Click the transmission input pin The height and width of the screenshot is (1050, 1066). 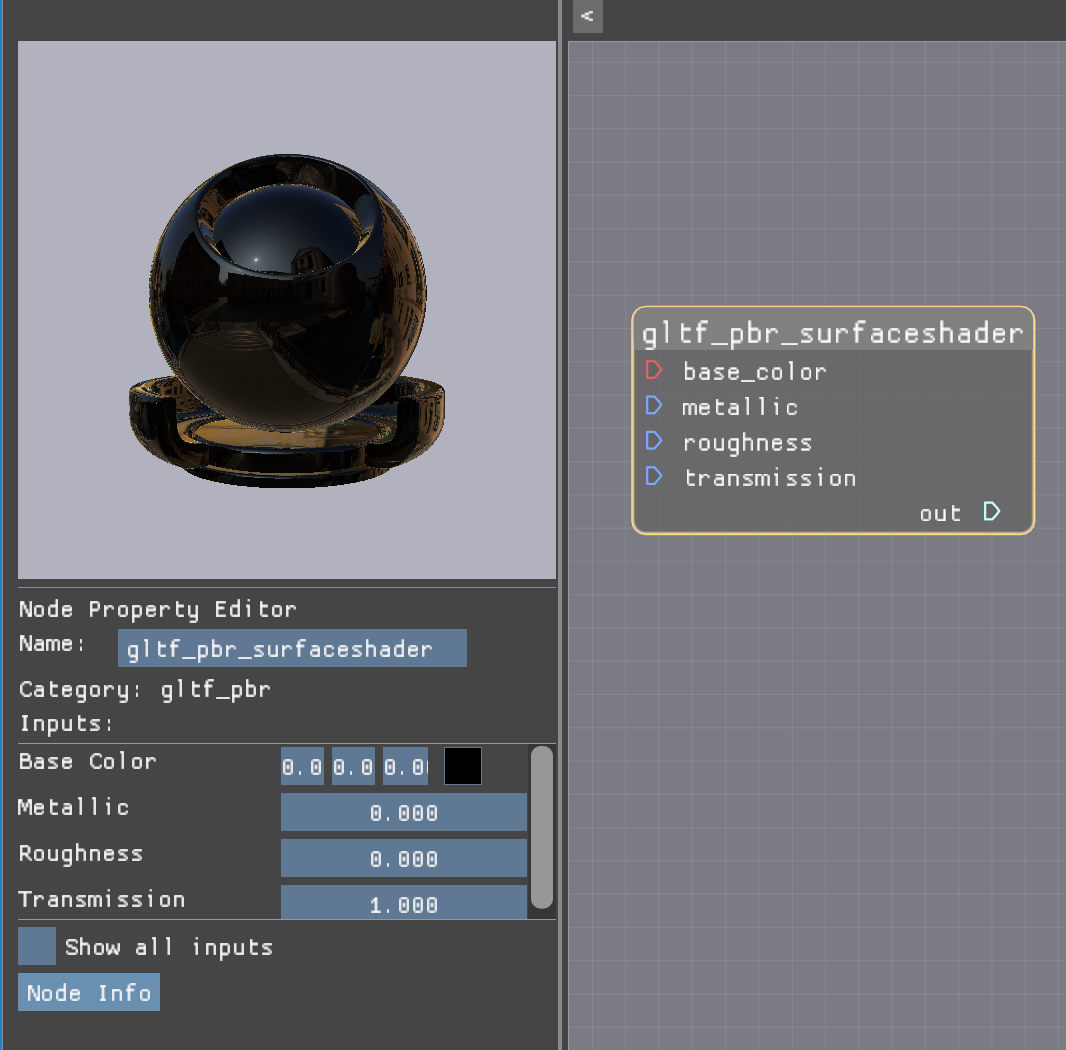pos(654,477)
